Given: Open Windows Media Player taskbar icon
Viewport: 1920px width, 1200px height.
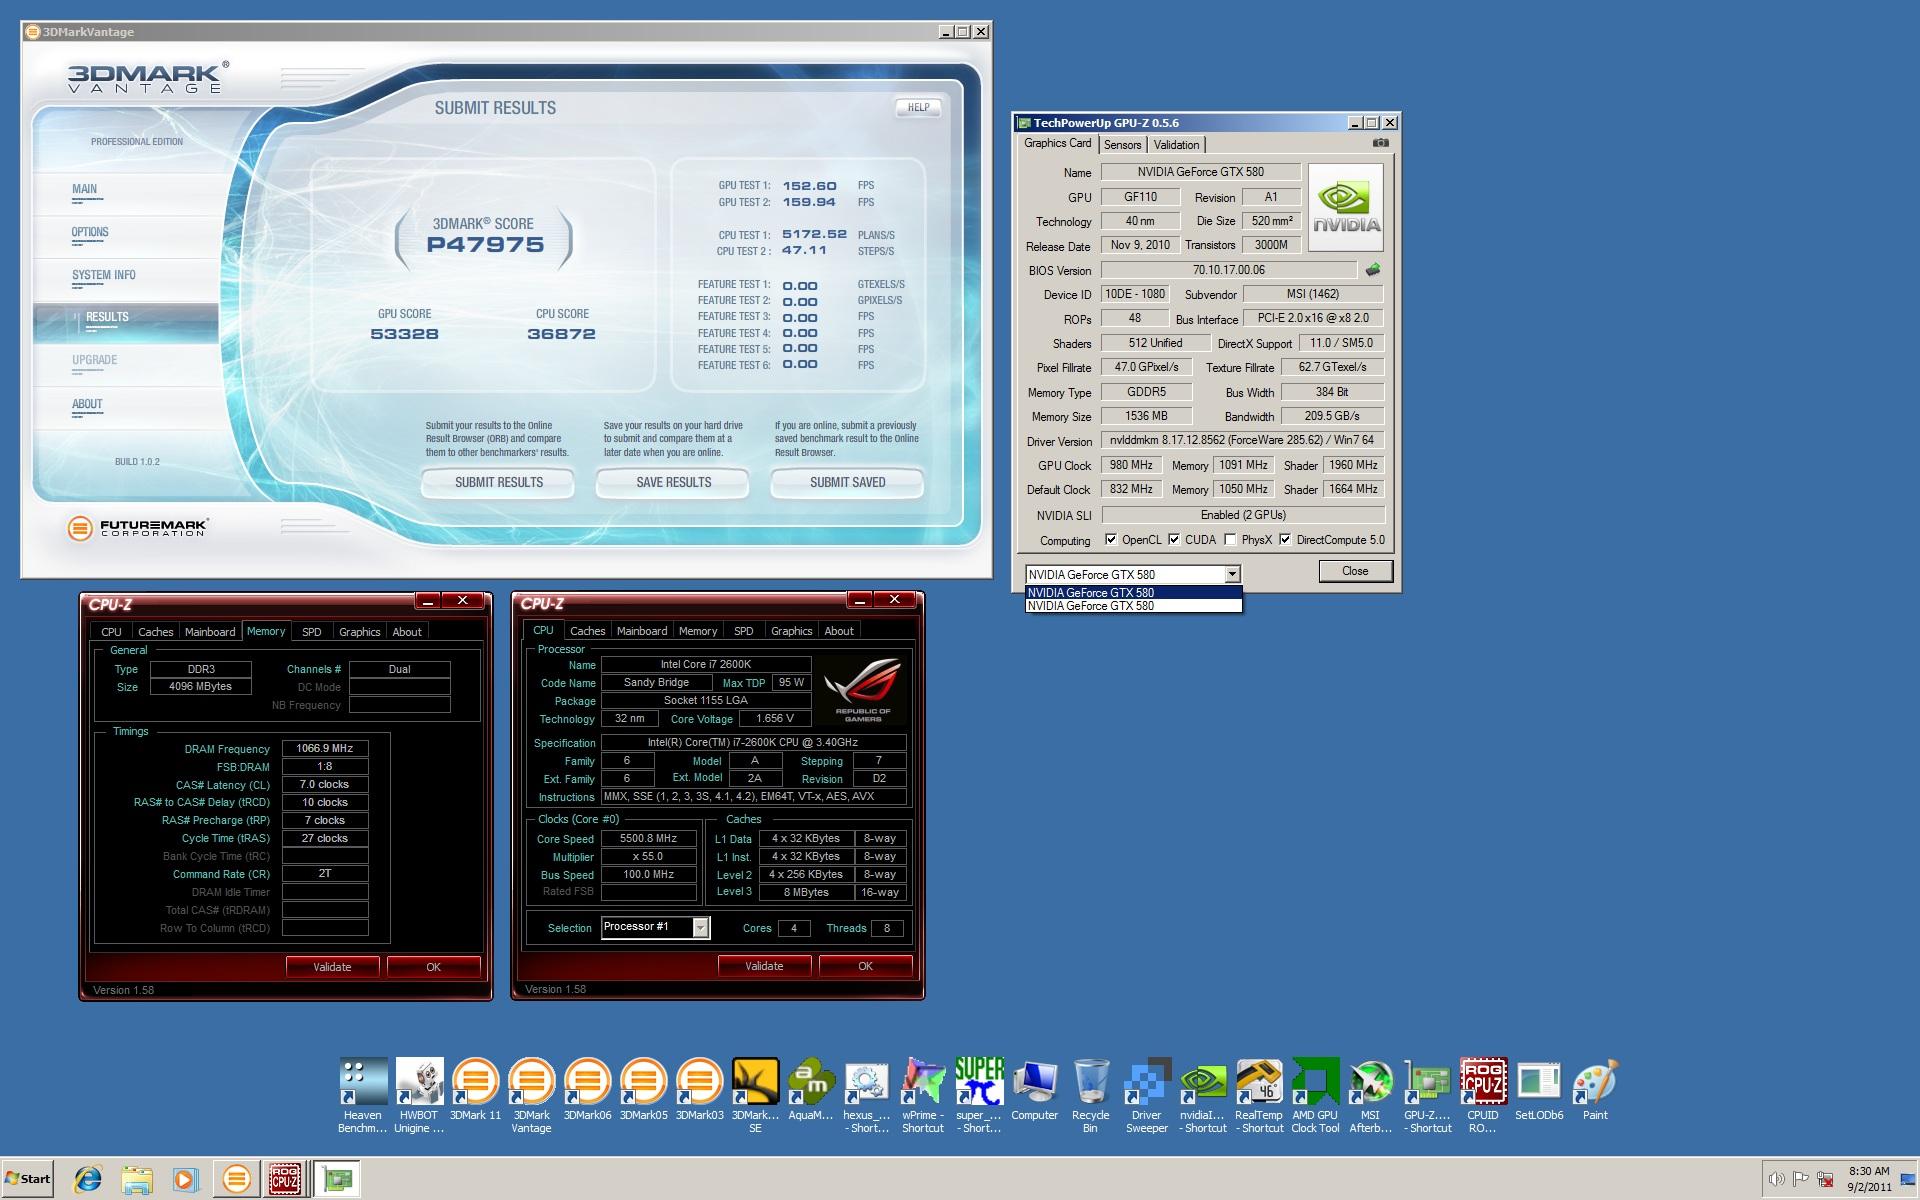Looking at the screenshot, I should pyautogui.click(x=185, y=1179).
